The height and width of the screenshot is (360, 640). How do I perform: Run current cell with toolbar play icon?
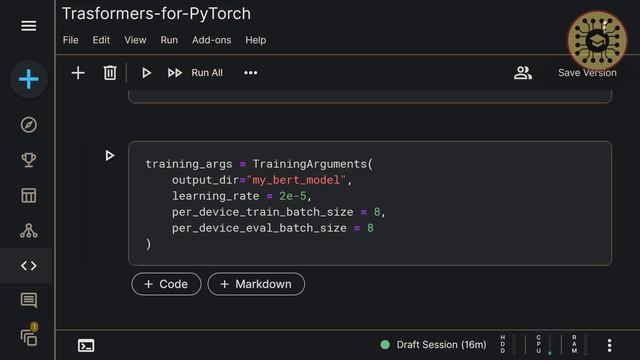(x=146, y=73)
